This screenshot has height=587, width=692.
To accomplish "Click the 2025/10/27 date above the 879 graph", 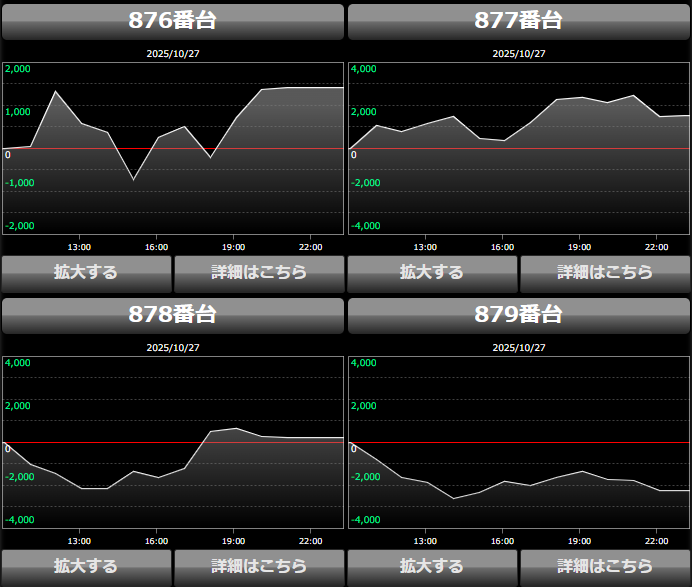I will (519, 348).
